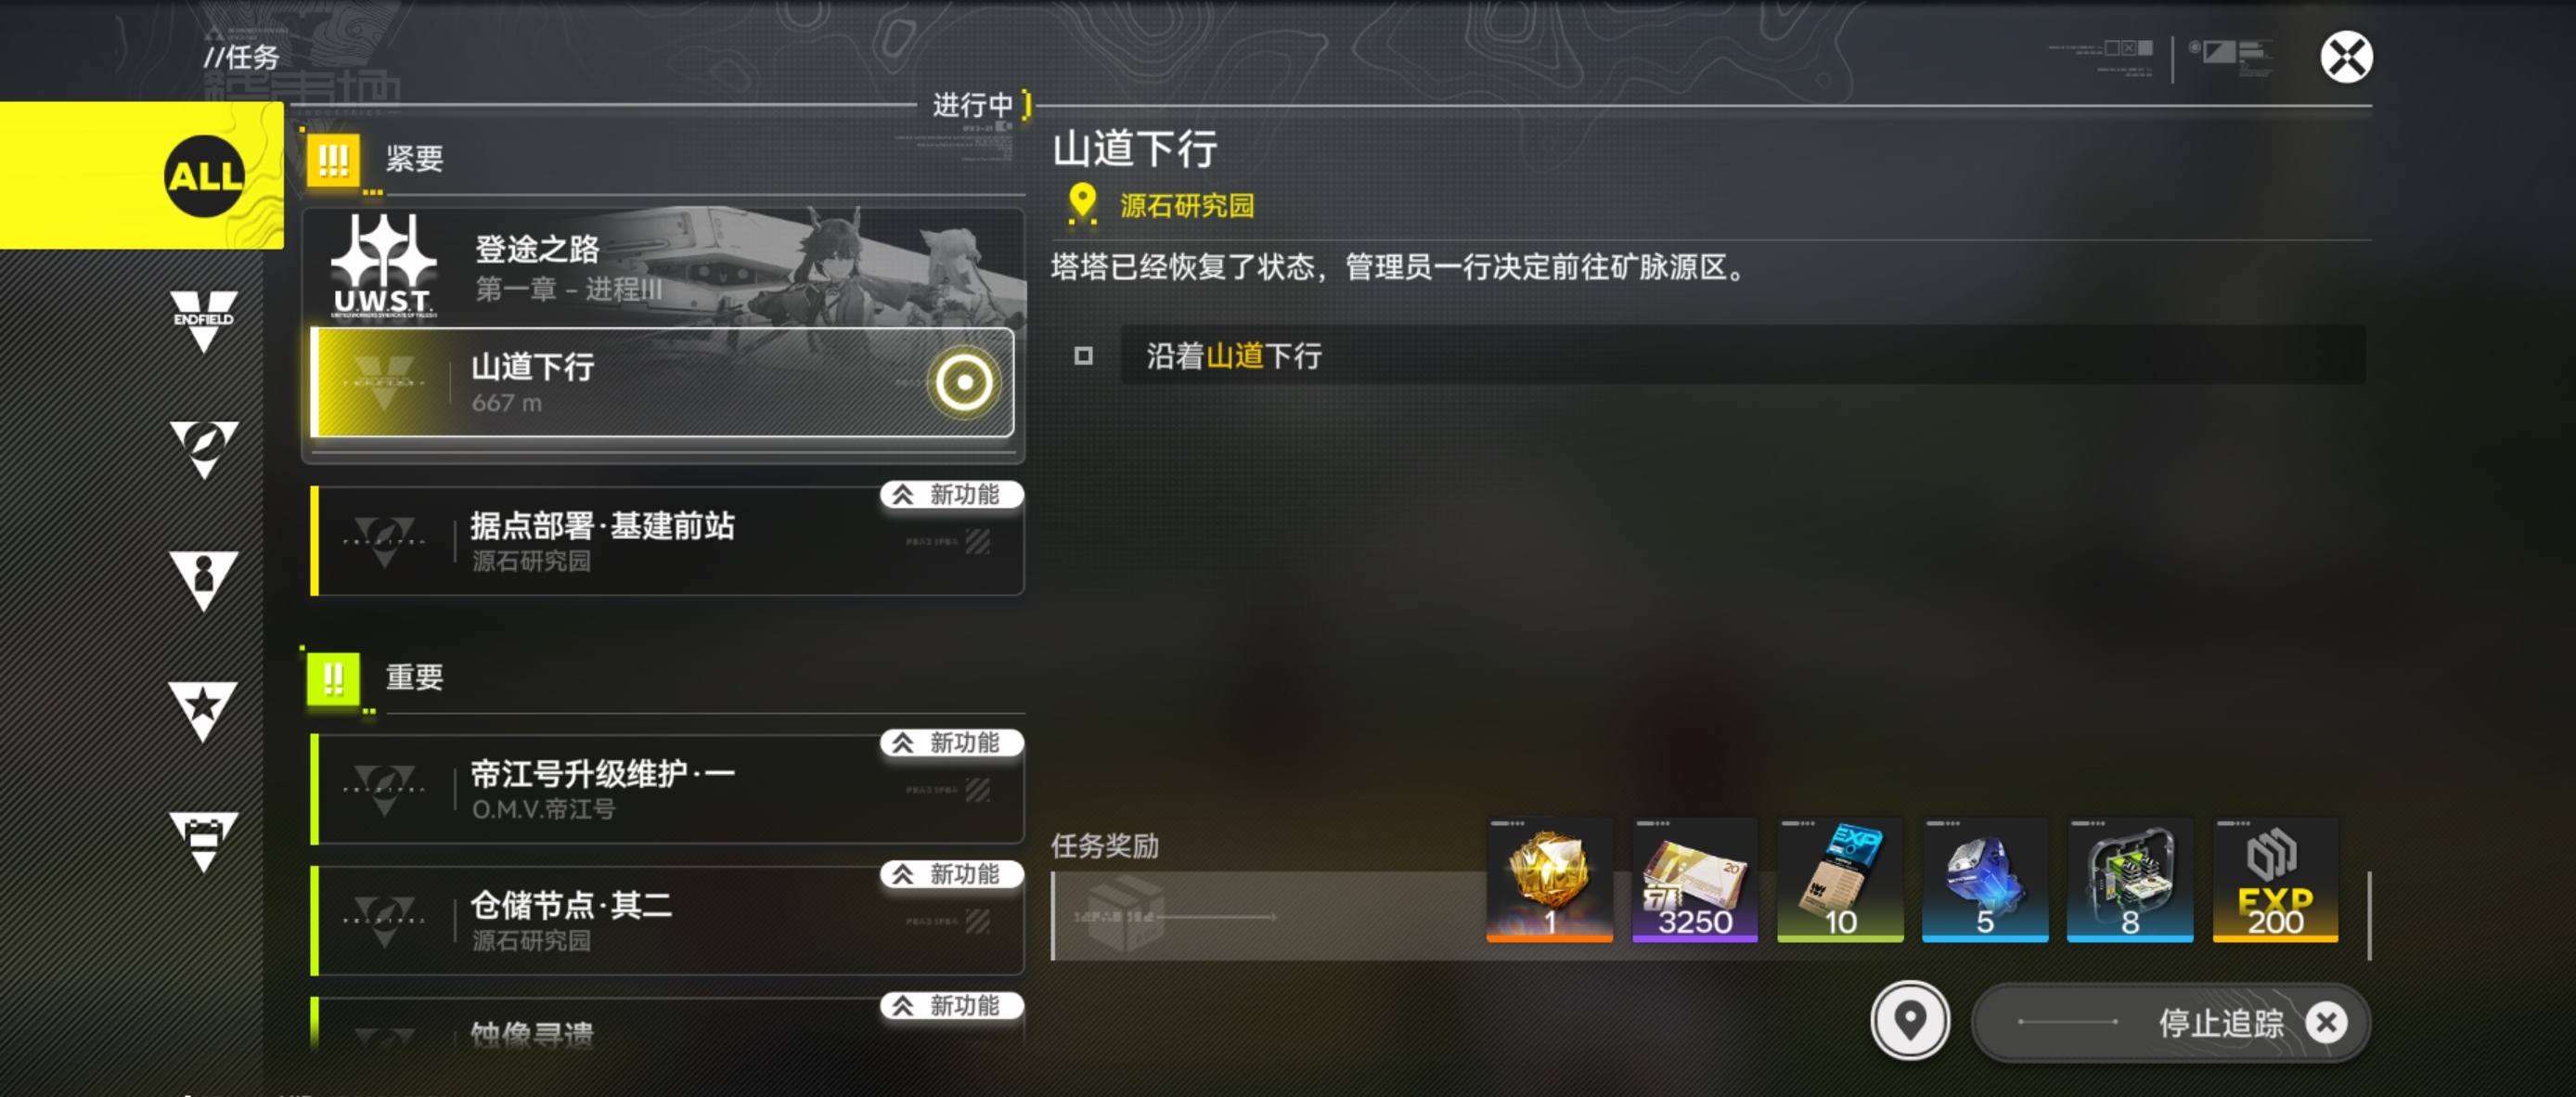Viewport: 2576px width, 1097px height.
Task: Toggle the 沿着山道下行 objective checkbox
Action: click(1083, 356)
